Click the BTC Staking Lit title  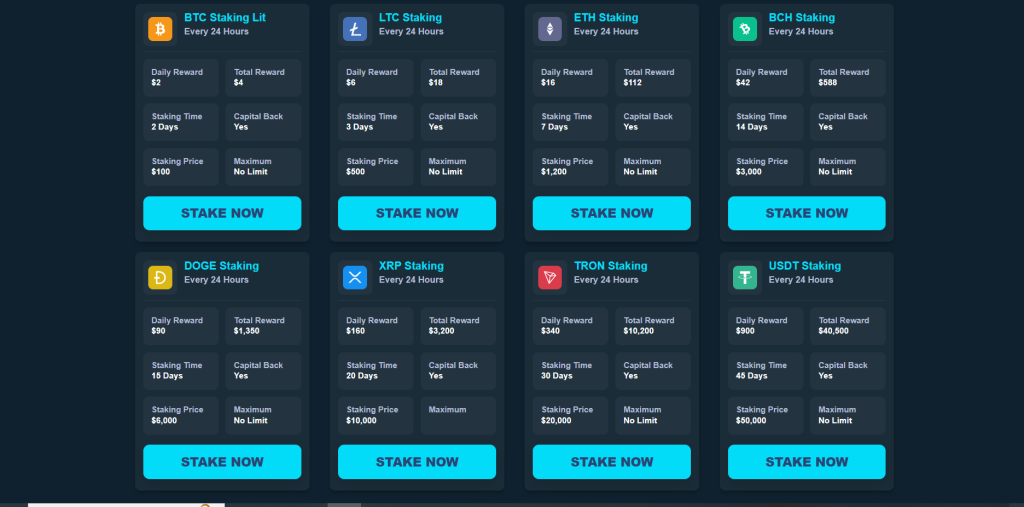225,18
